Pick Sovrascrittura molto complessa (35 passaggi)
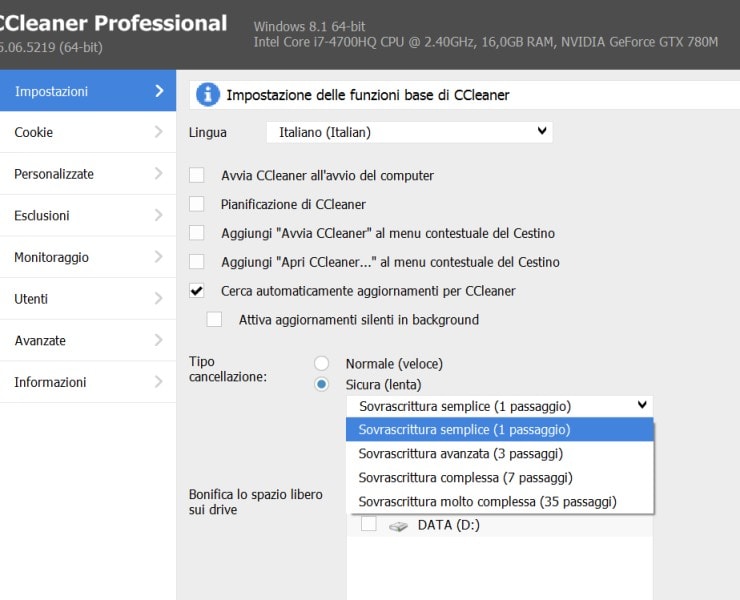740x600 pixels. point(487,502)
